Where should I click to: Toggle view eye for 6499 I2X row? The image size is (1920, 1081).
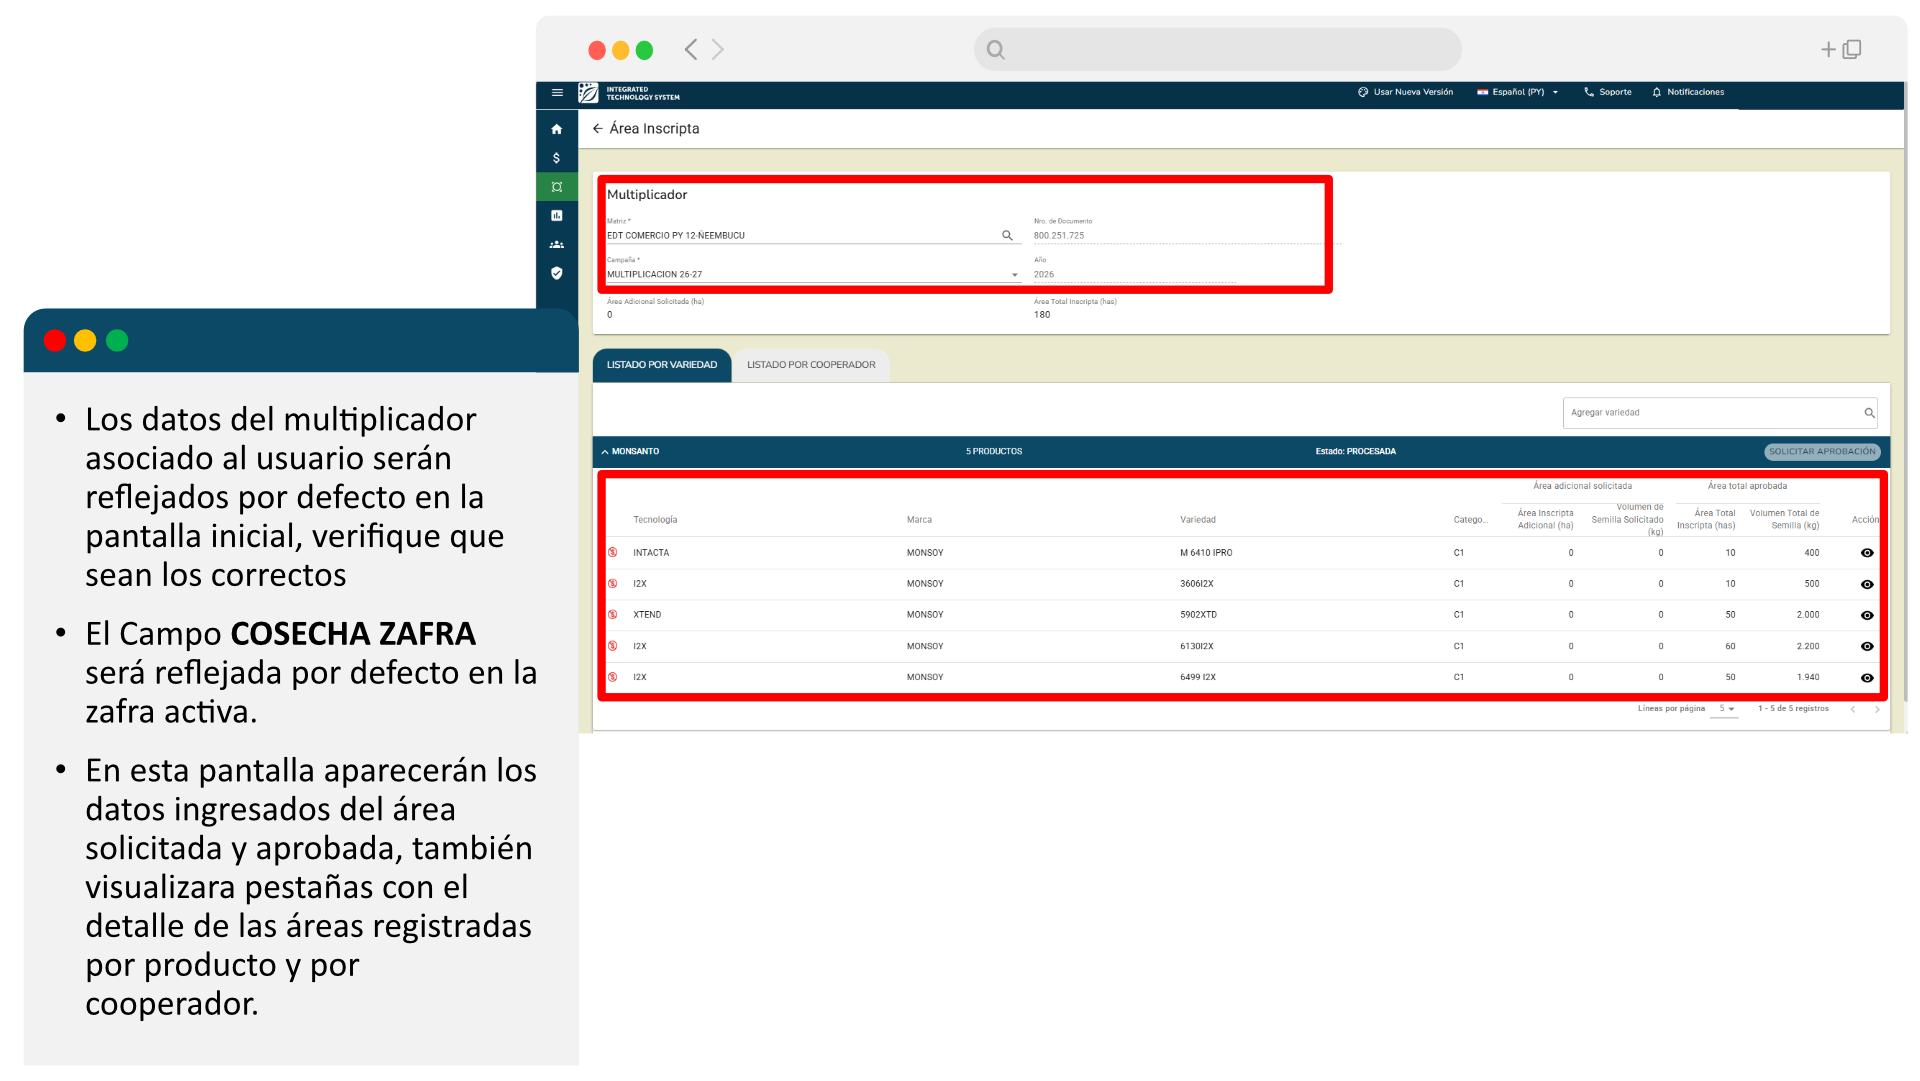(1867, 678)
